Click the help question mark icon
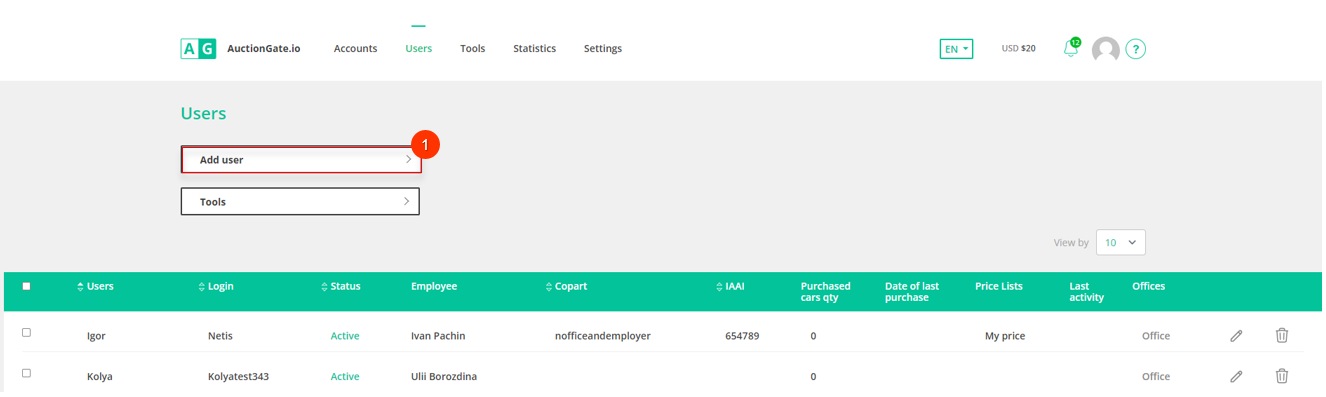This screenshot has width=1326, height=397. point(1135,49)
